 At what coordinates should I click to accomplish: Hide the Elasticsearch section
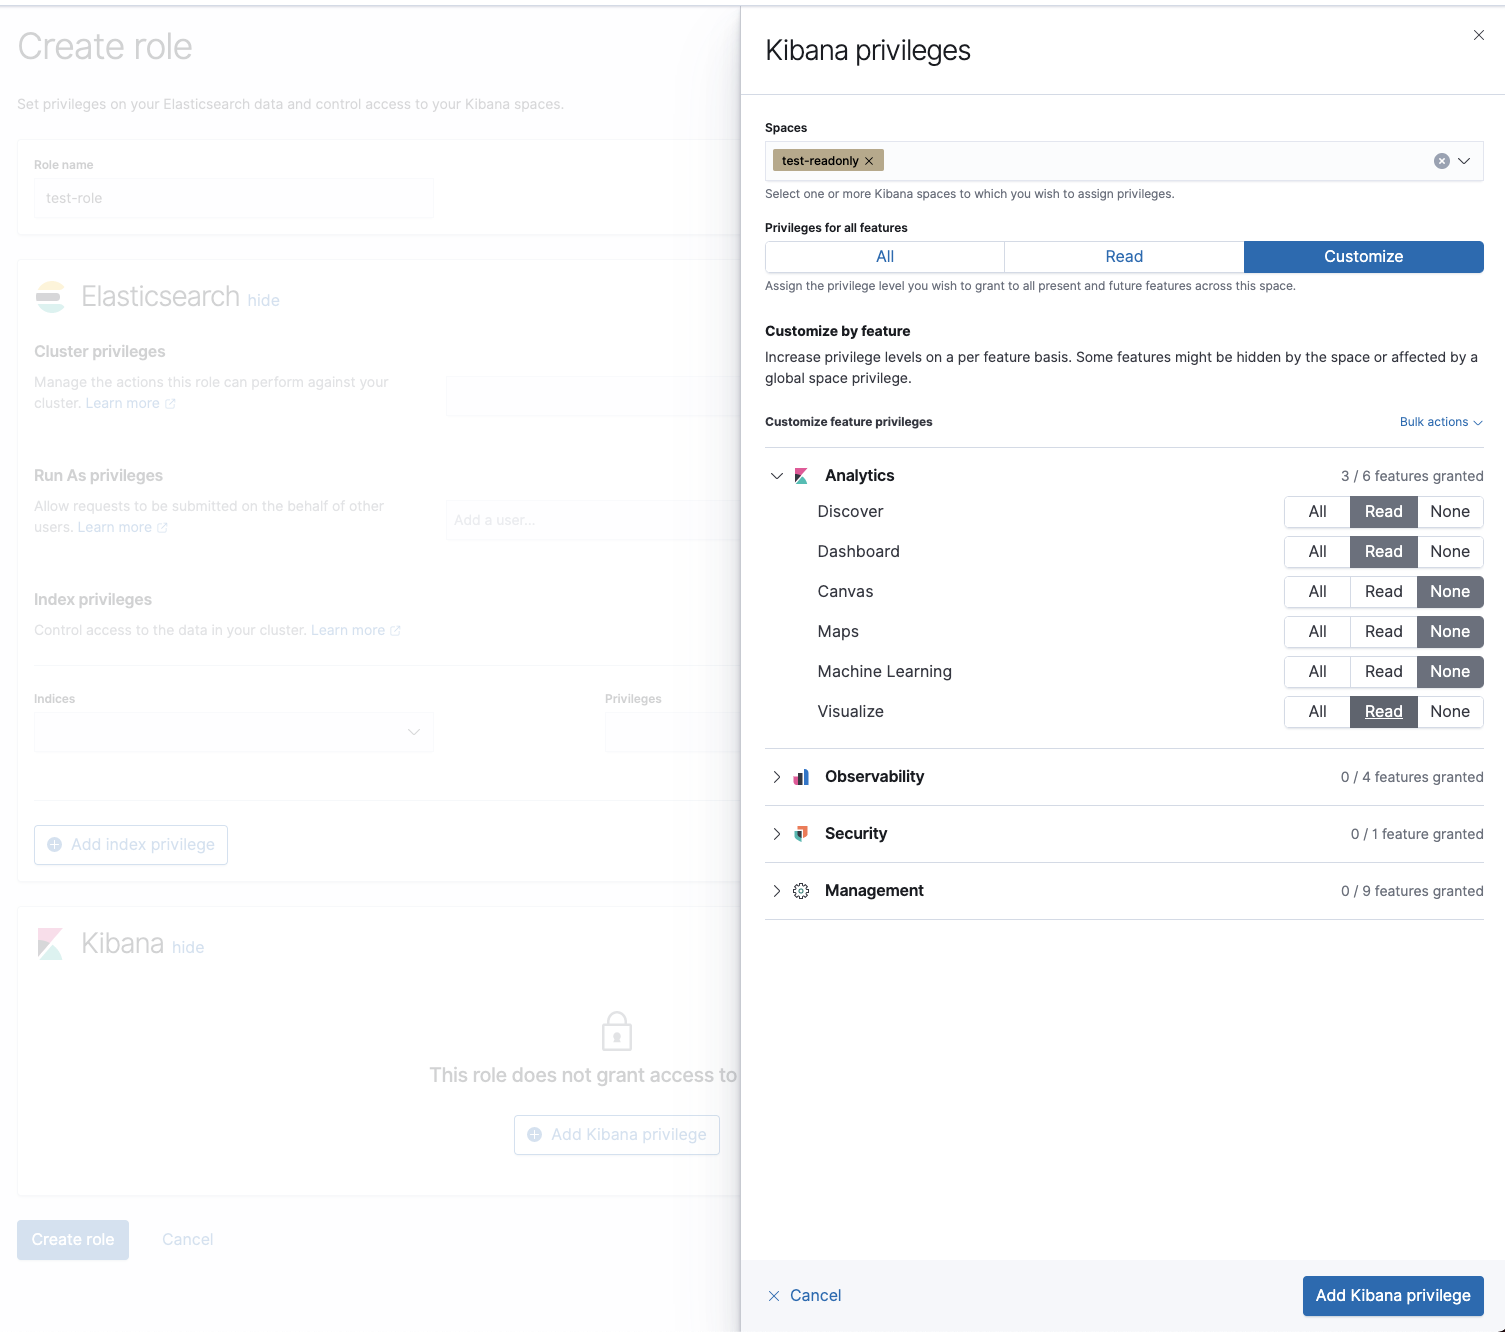[x=264, y=301]
